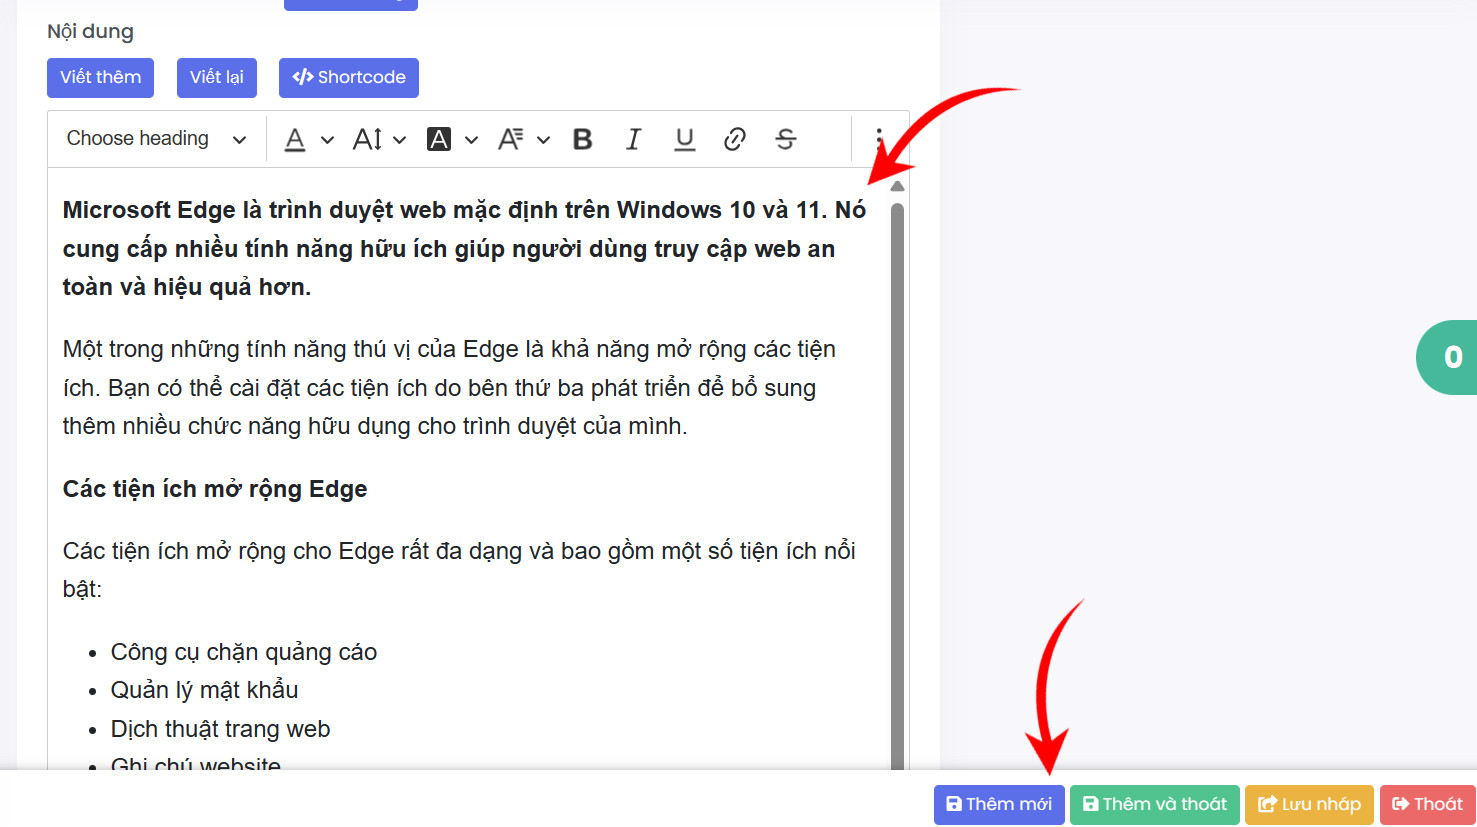Click the paragraph starting 'Một trong những tính năng'
This screenshot has width=1477, height=827.
[x=450, y=387]
